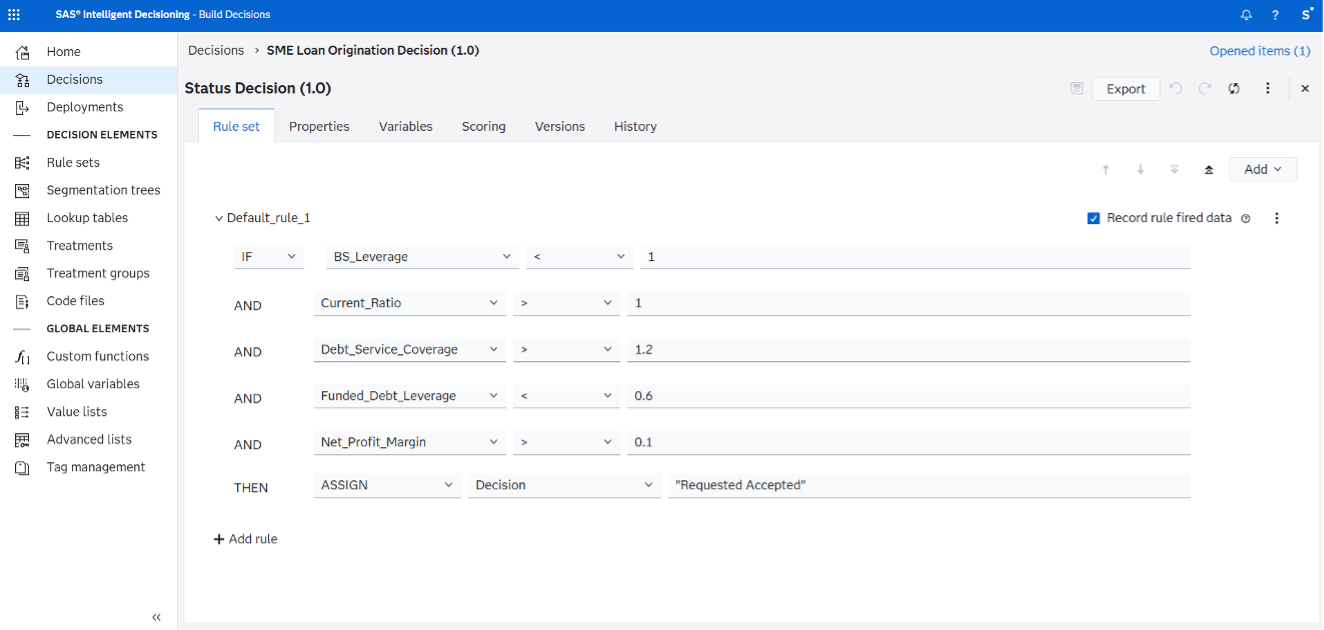Open the applications menu grid icon
Image resolution: width=1324 pixels, height=630 pixels.
tap(13, 15)
